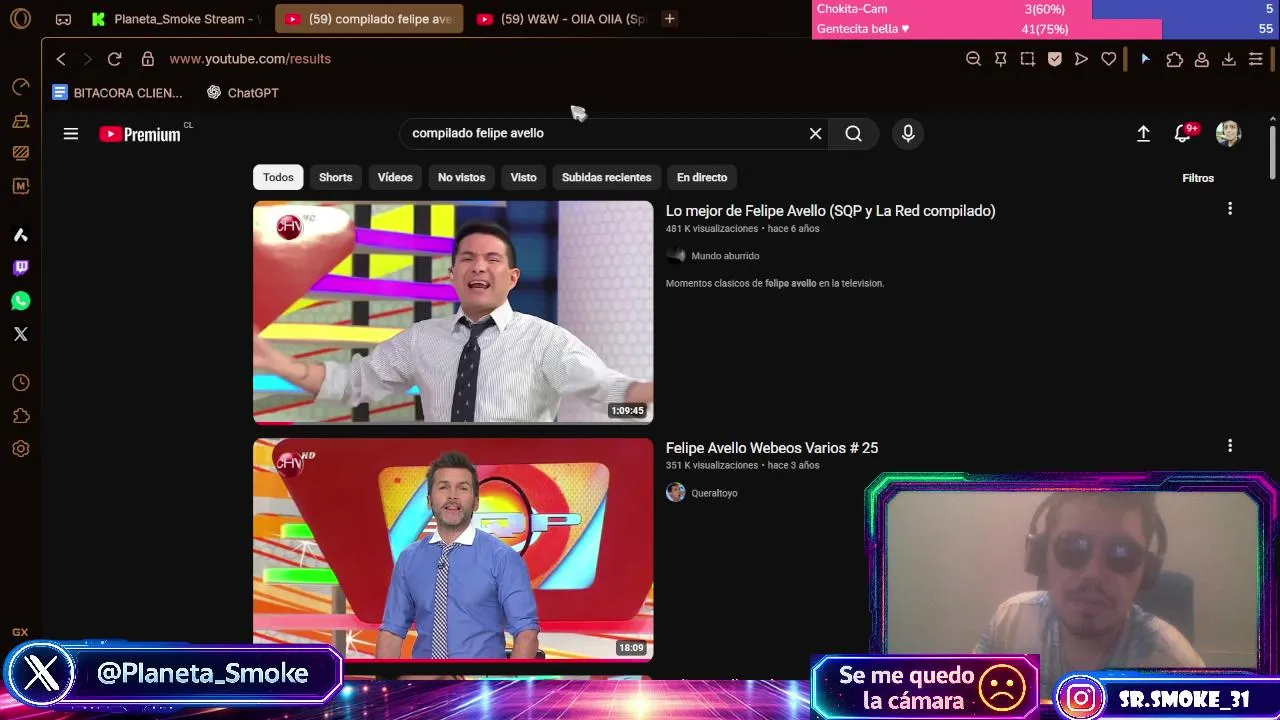Open X (Twitter) sidebar panel
The height and width of the screenshot is (720, 1280).
tap(20, 334)
